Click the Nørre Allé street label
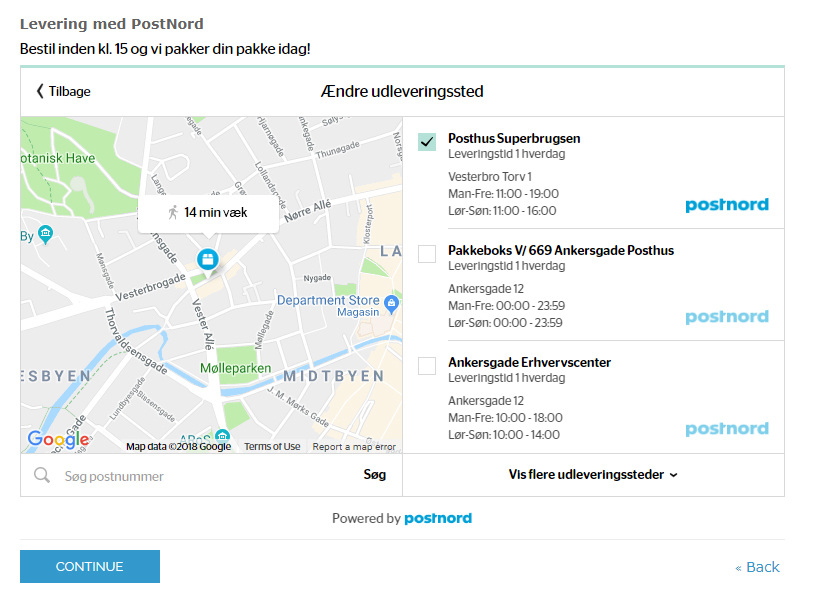The height and width of the screenshot is (593, 816). [x=308, y=211]
